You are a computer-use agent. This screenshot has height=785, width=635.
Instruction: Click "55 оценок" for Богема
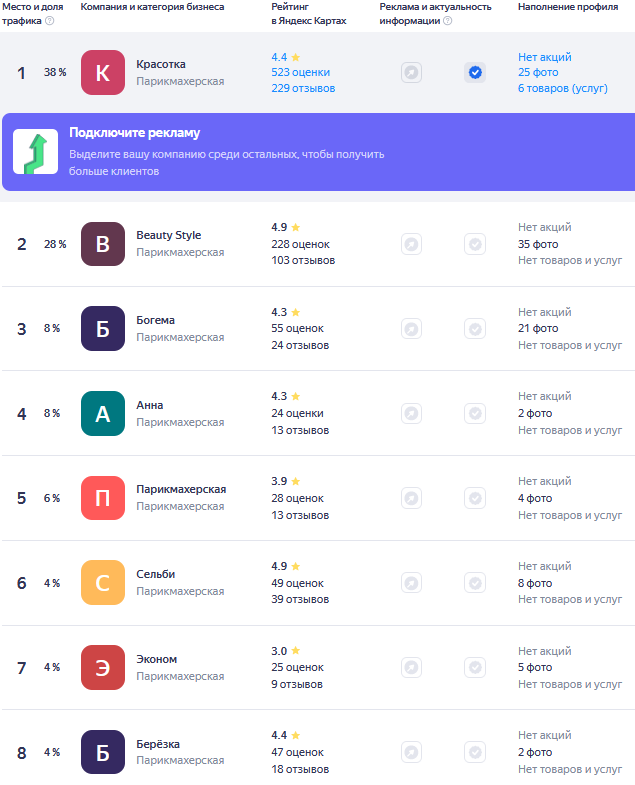[x=297, y=328]
